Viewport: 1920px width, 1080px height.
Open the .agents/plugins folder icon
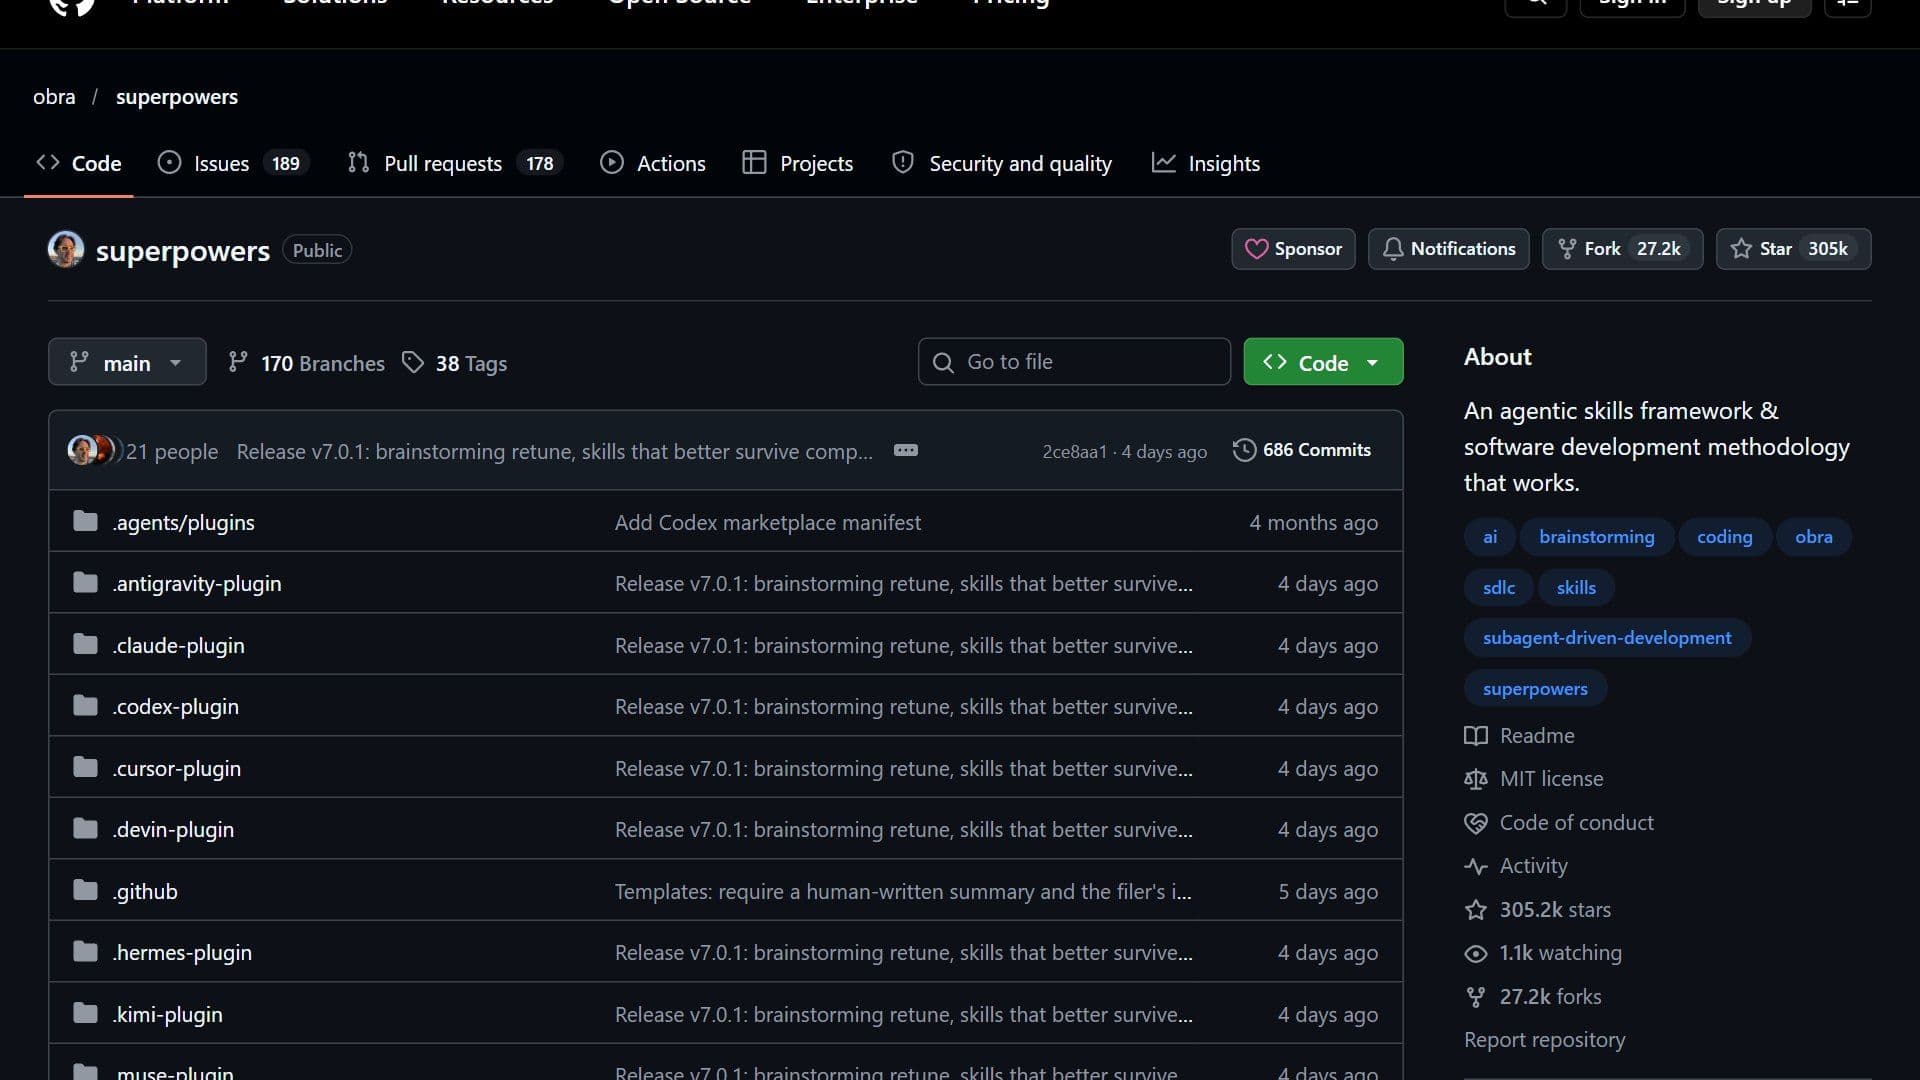click(x=86, y=521)
